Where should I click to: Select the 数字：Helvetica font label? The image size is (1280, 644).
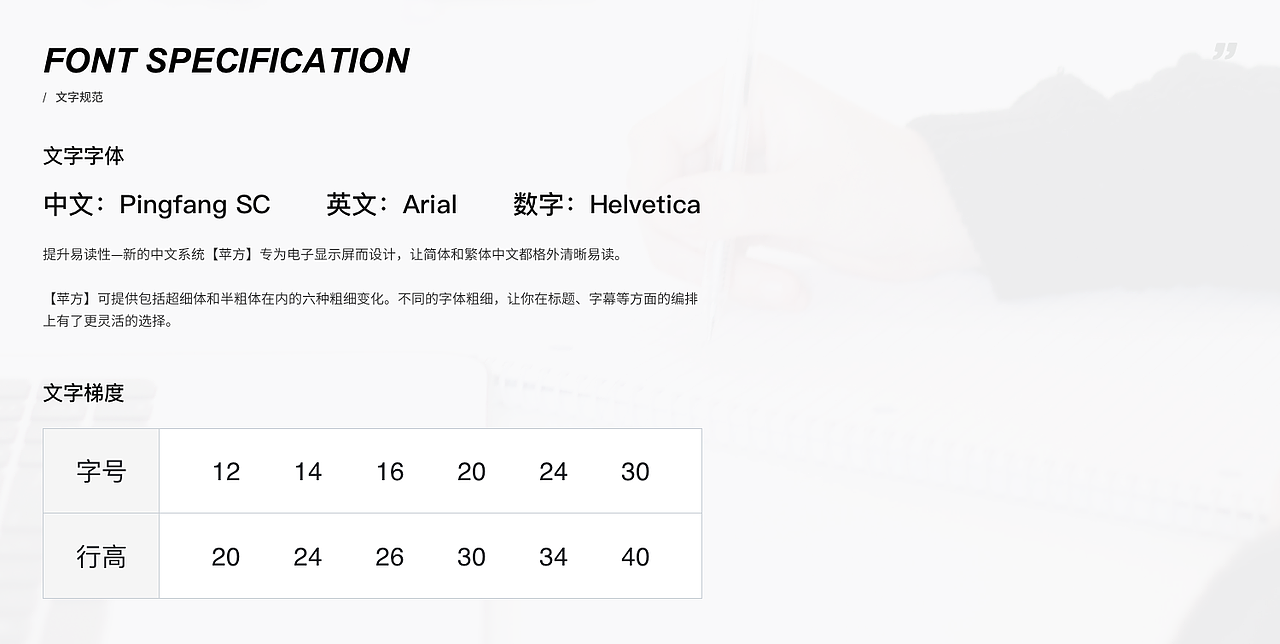tap(606, 205)
